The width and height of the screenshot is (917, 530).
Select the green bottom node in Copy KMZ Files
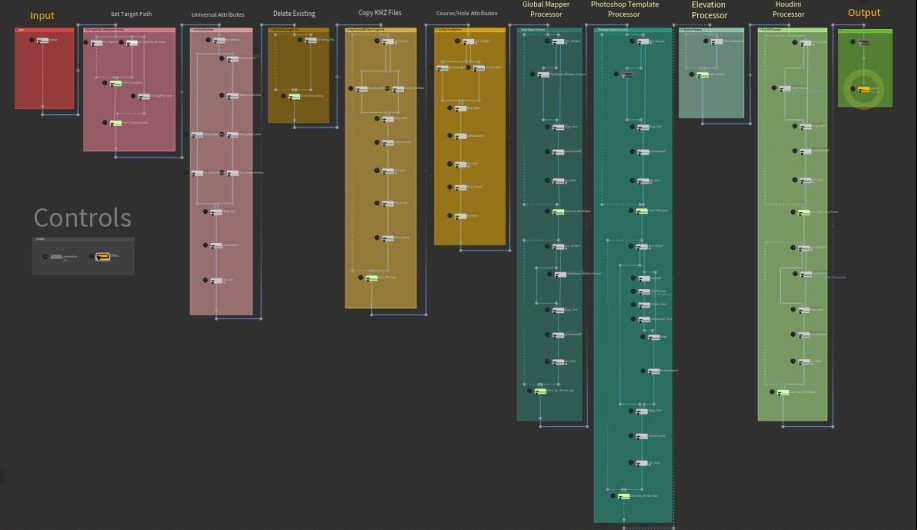[371, 277]
